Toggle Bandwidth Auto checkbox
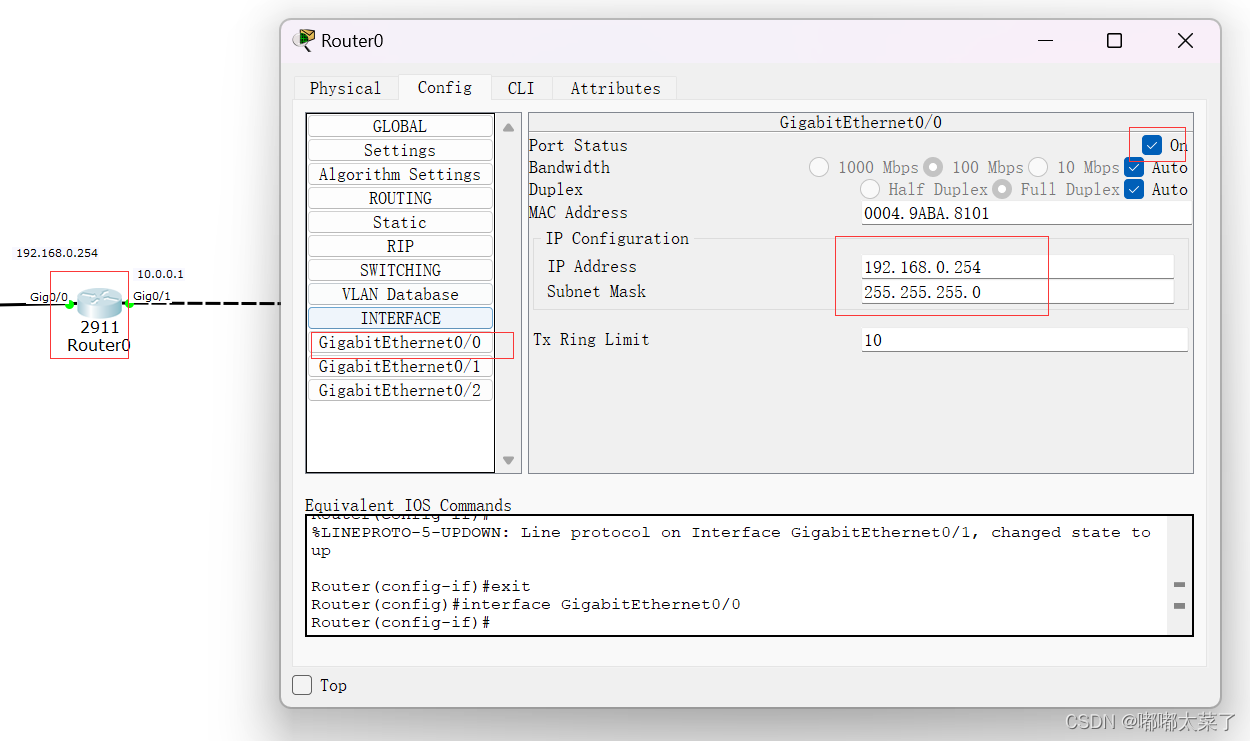Image resolution: width=1250 pixels, height=741 pixels. click(1134, 167)
